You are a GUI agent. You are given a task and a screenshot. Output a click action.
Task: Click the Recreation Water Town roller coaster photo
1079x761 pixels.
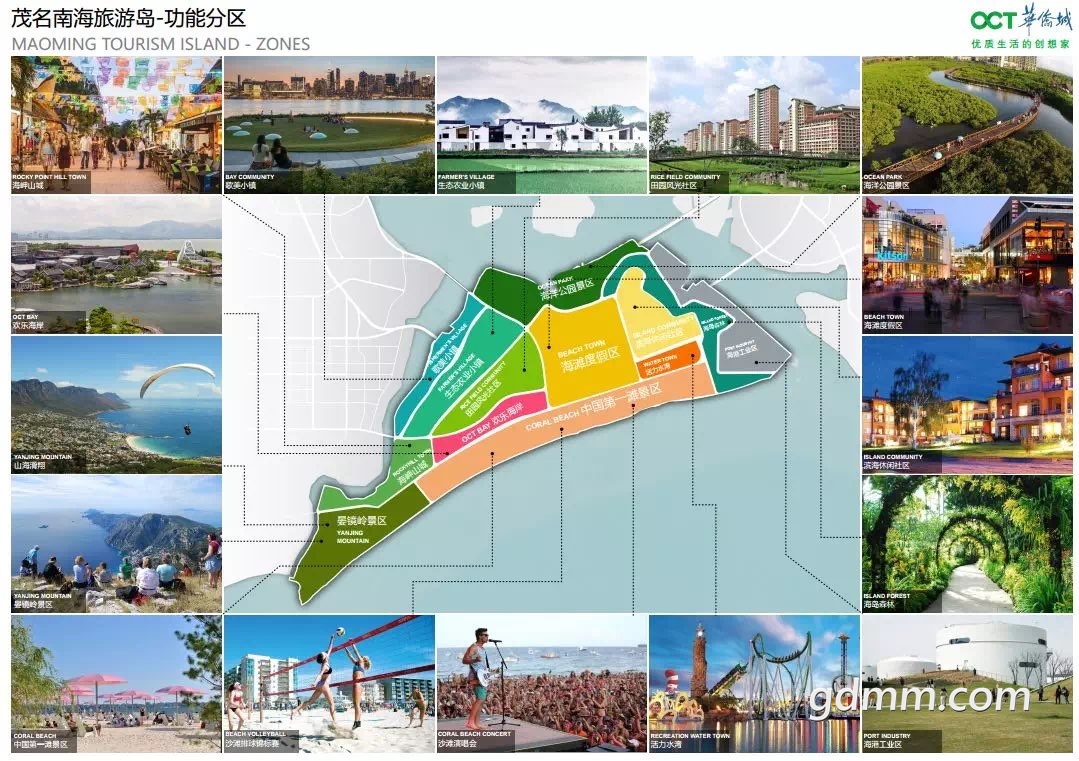tap(754, 683)
